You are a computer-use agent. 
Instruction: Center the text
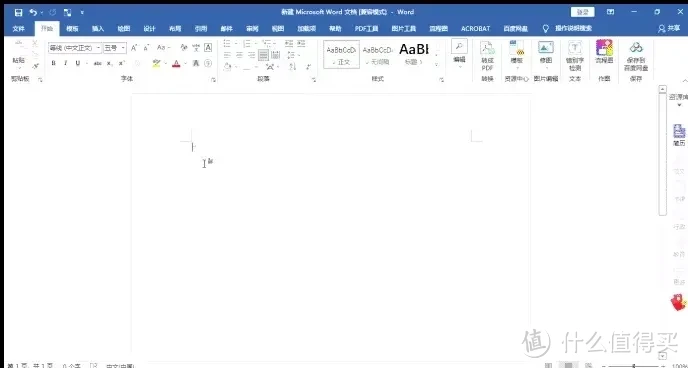239,55
